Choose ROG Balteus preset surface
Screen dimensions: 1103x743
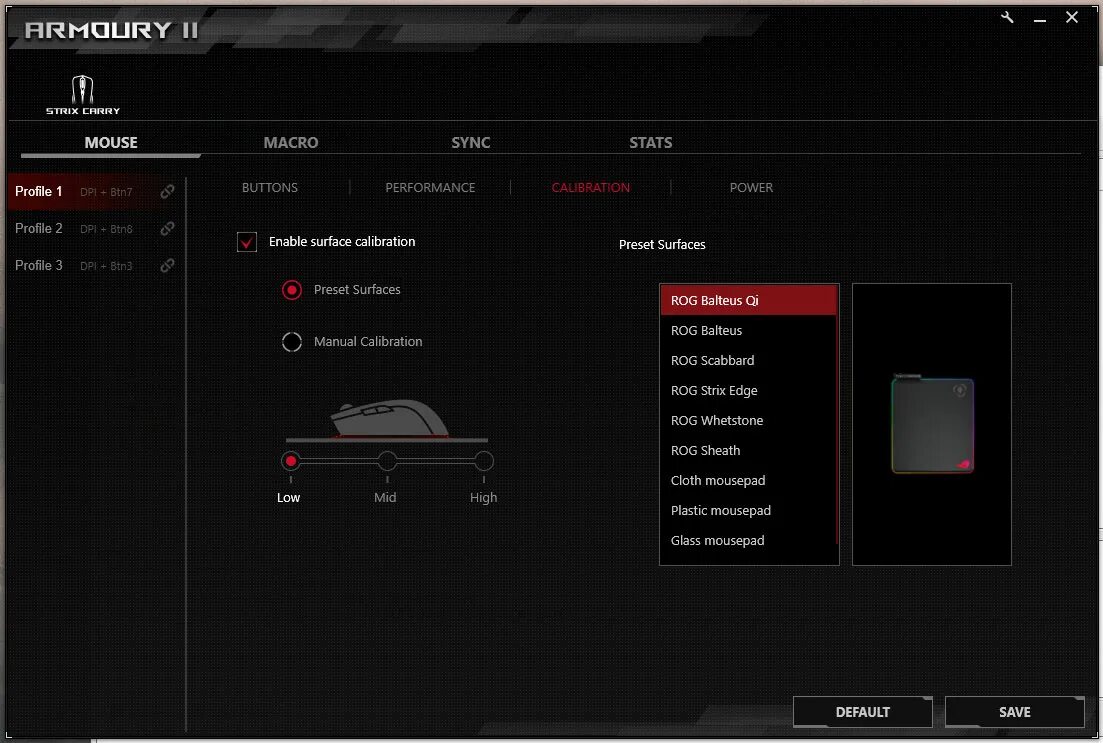[748, 331]
